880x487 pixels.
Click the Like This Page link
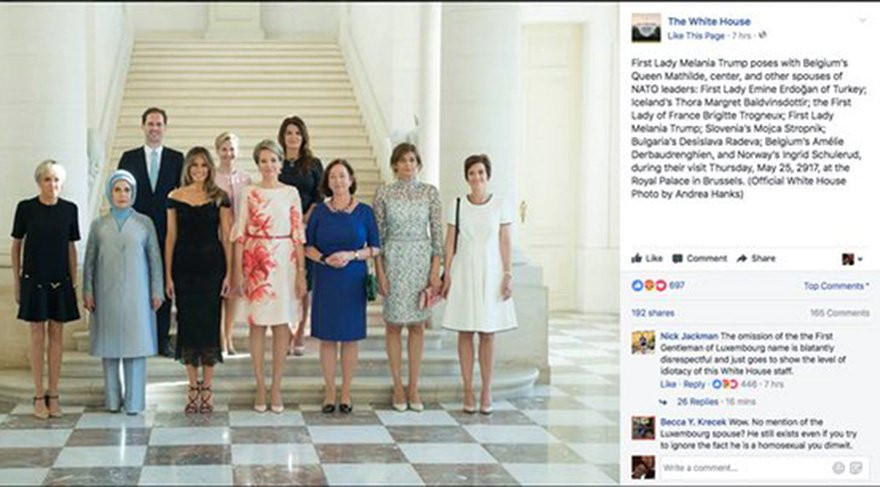[x=696, y=35]
